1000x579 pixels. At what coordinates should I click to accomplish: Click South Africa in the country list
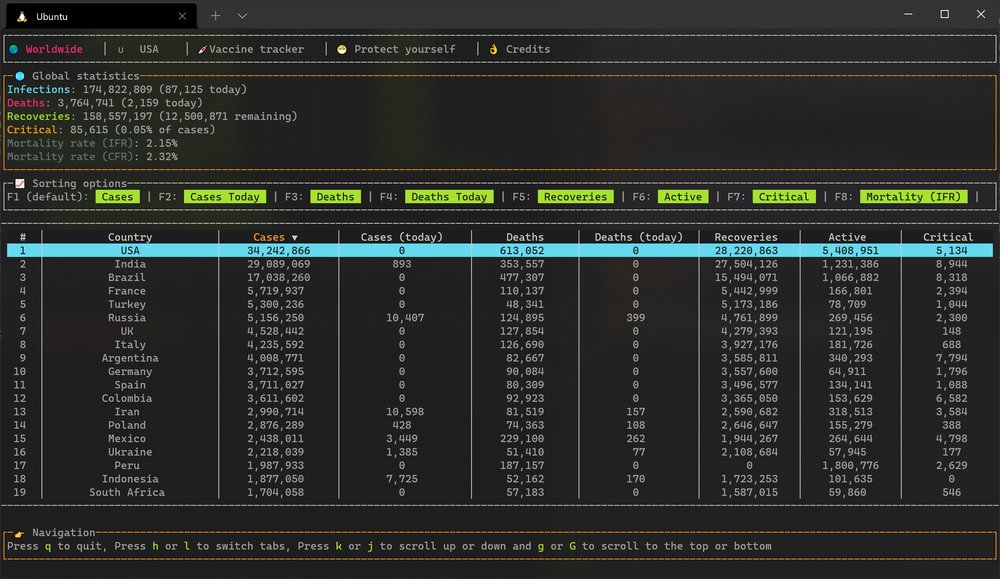(127, 492)
